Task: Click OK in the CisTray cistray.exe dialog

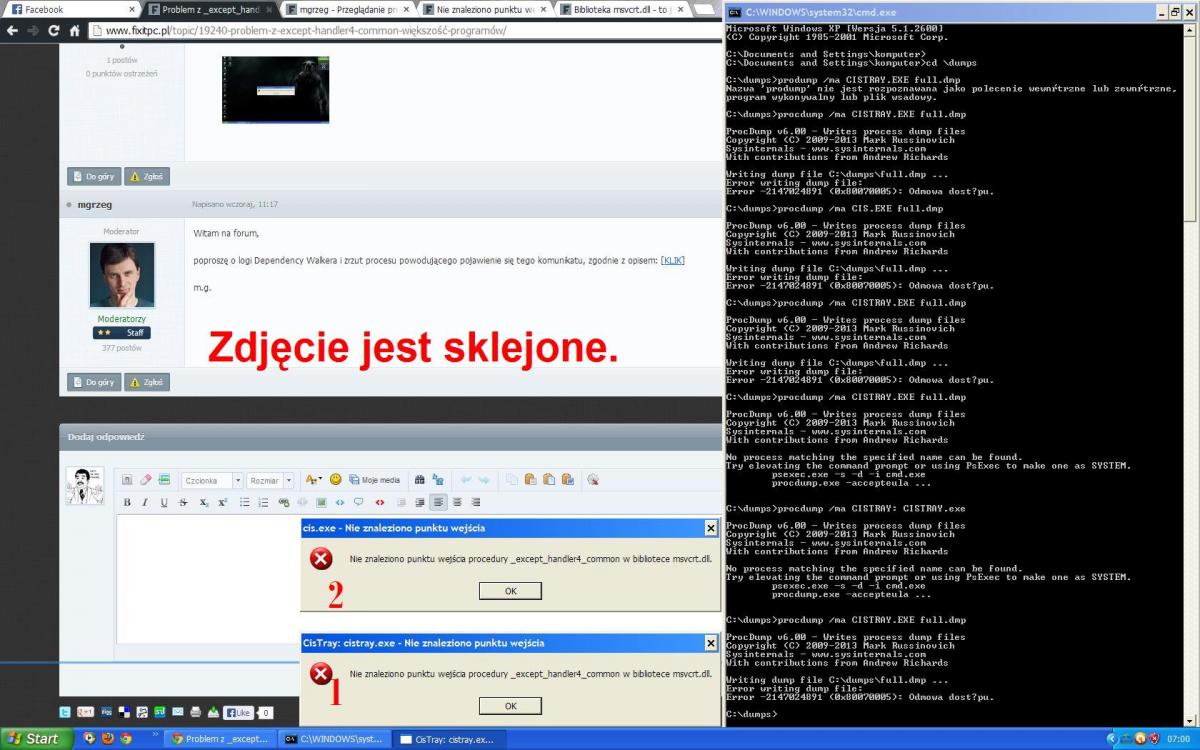Action: [510, 706]
